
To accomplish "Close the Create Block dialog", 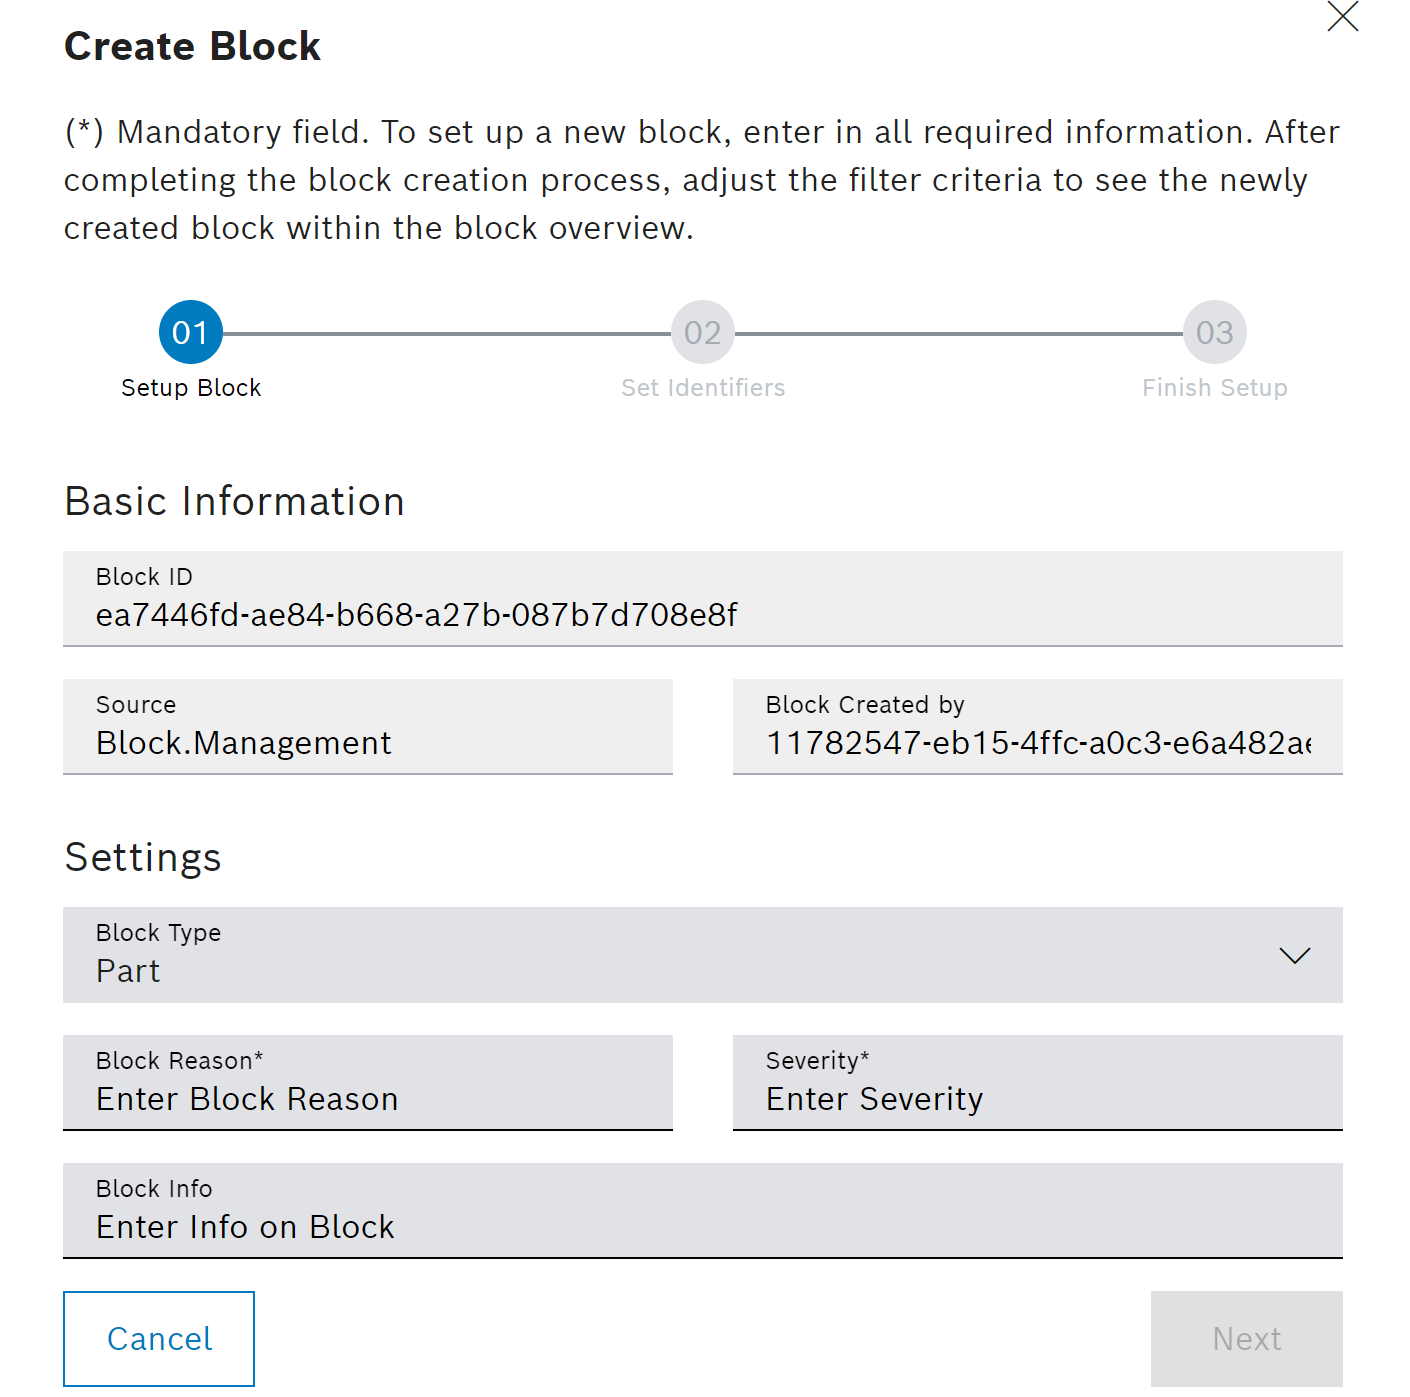I will 1342,16.
